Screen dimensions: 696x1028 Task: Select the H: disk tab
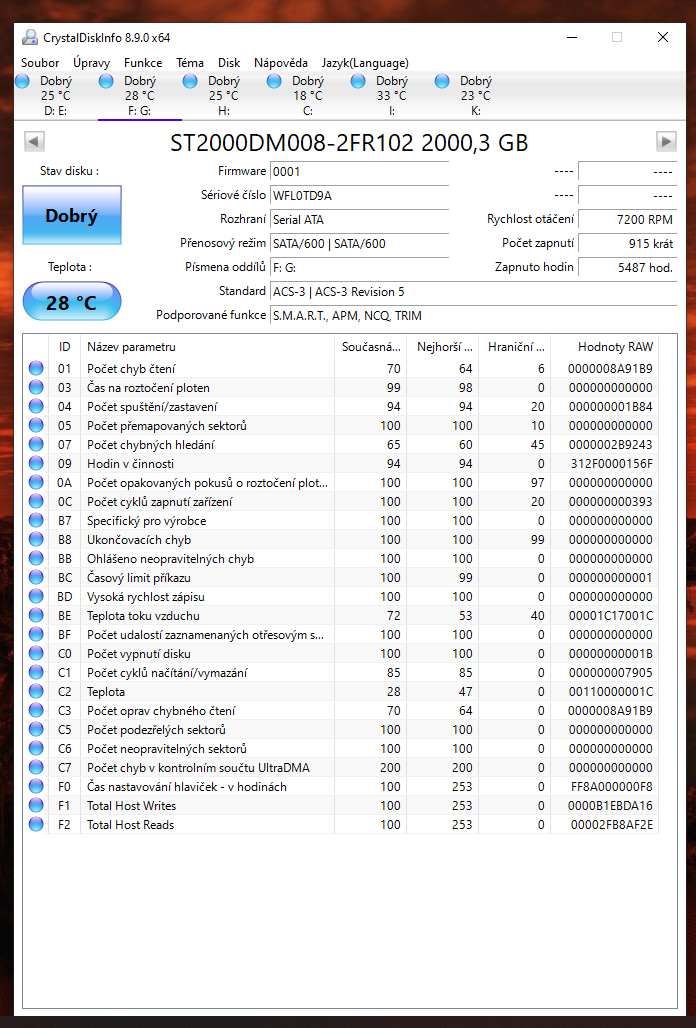[223, 96]
